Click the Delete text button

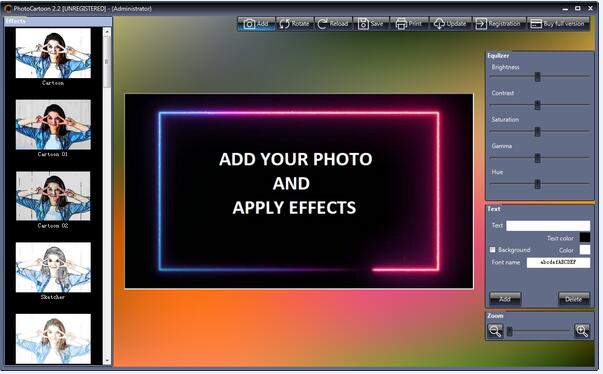coord(573,299)
